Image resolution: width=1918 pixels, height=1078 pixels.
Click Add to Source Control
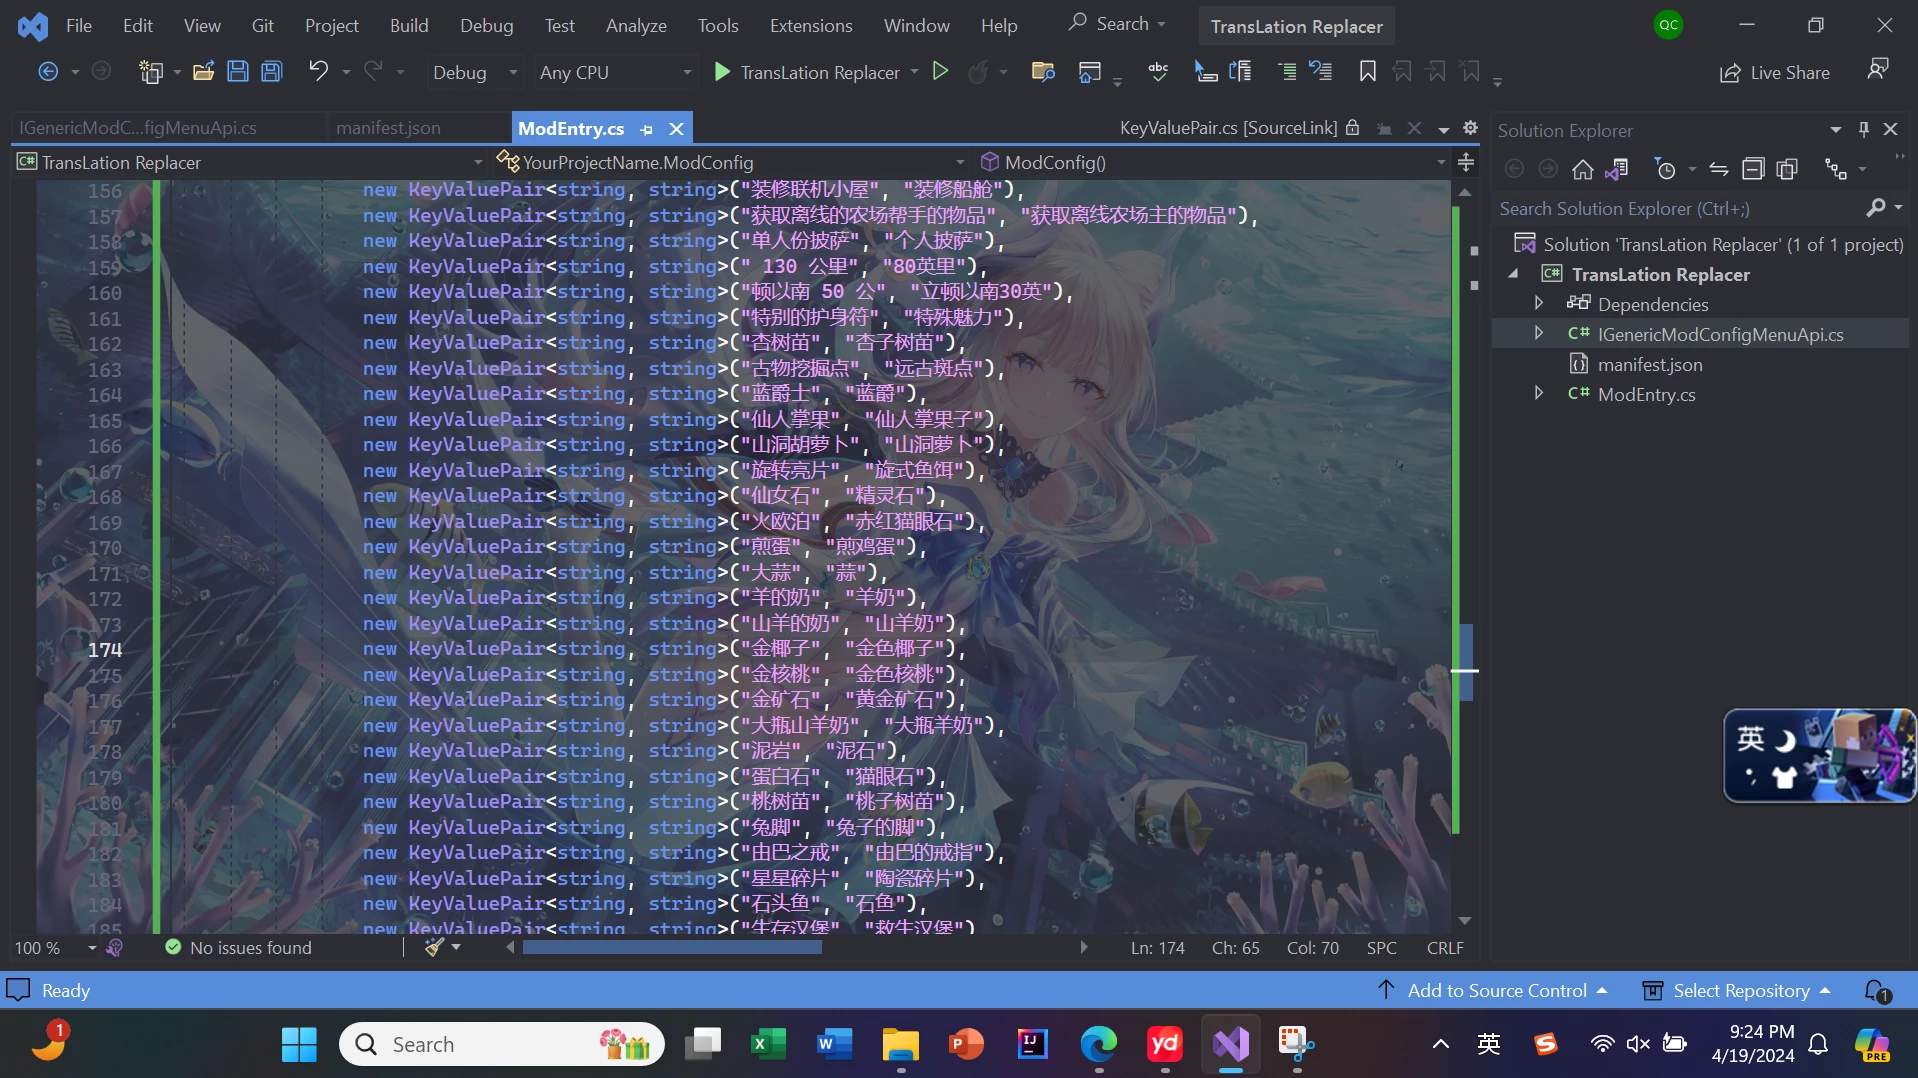pyautogui.click(x=1494, y=990)
